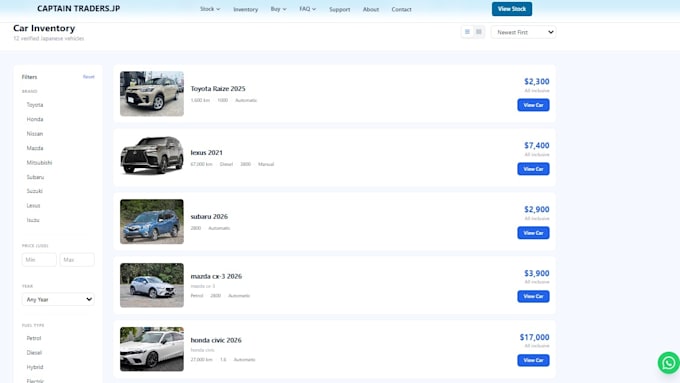680x383 pixels.
Task: Click the subaru 2026 title
Action: 209,216
